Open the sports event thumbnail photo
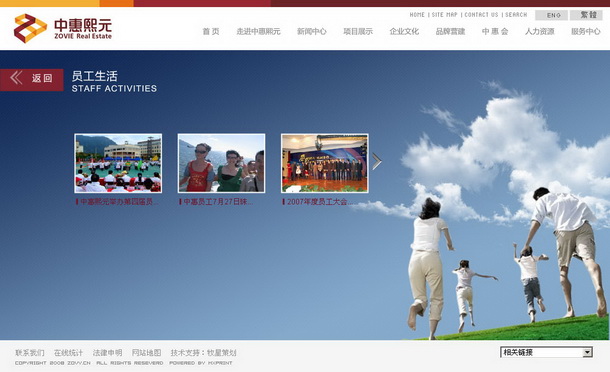The width and height of the screenshot is (610, 372). click(118, 163)
